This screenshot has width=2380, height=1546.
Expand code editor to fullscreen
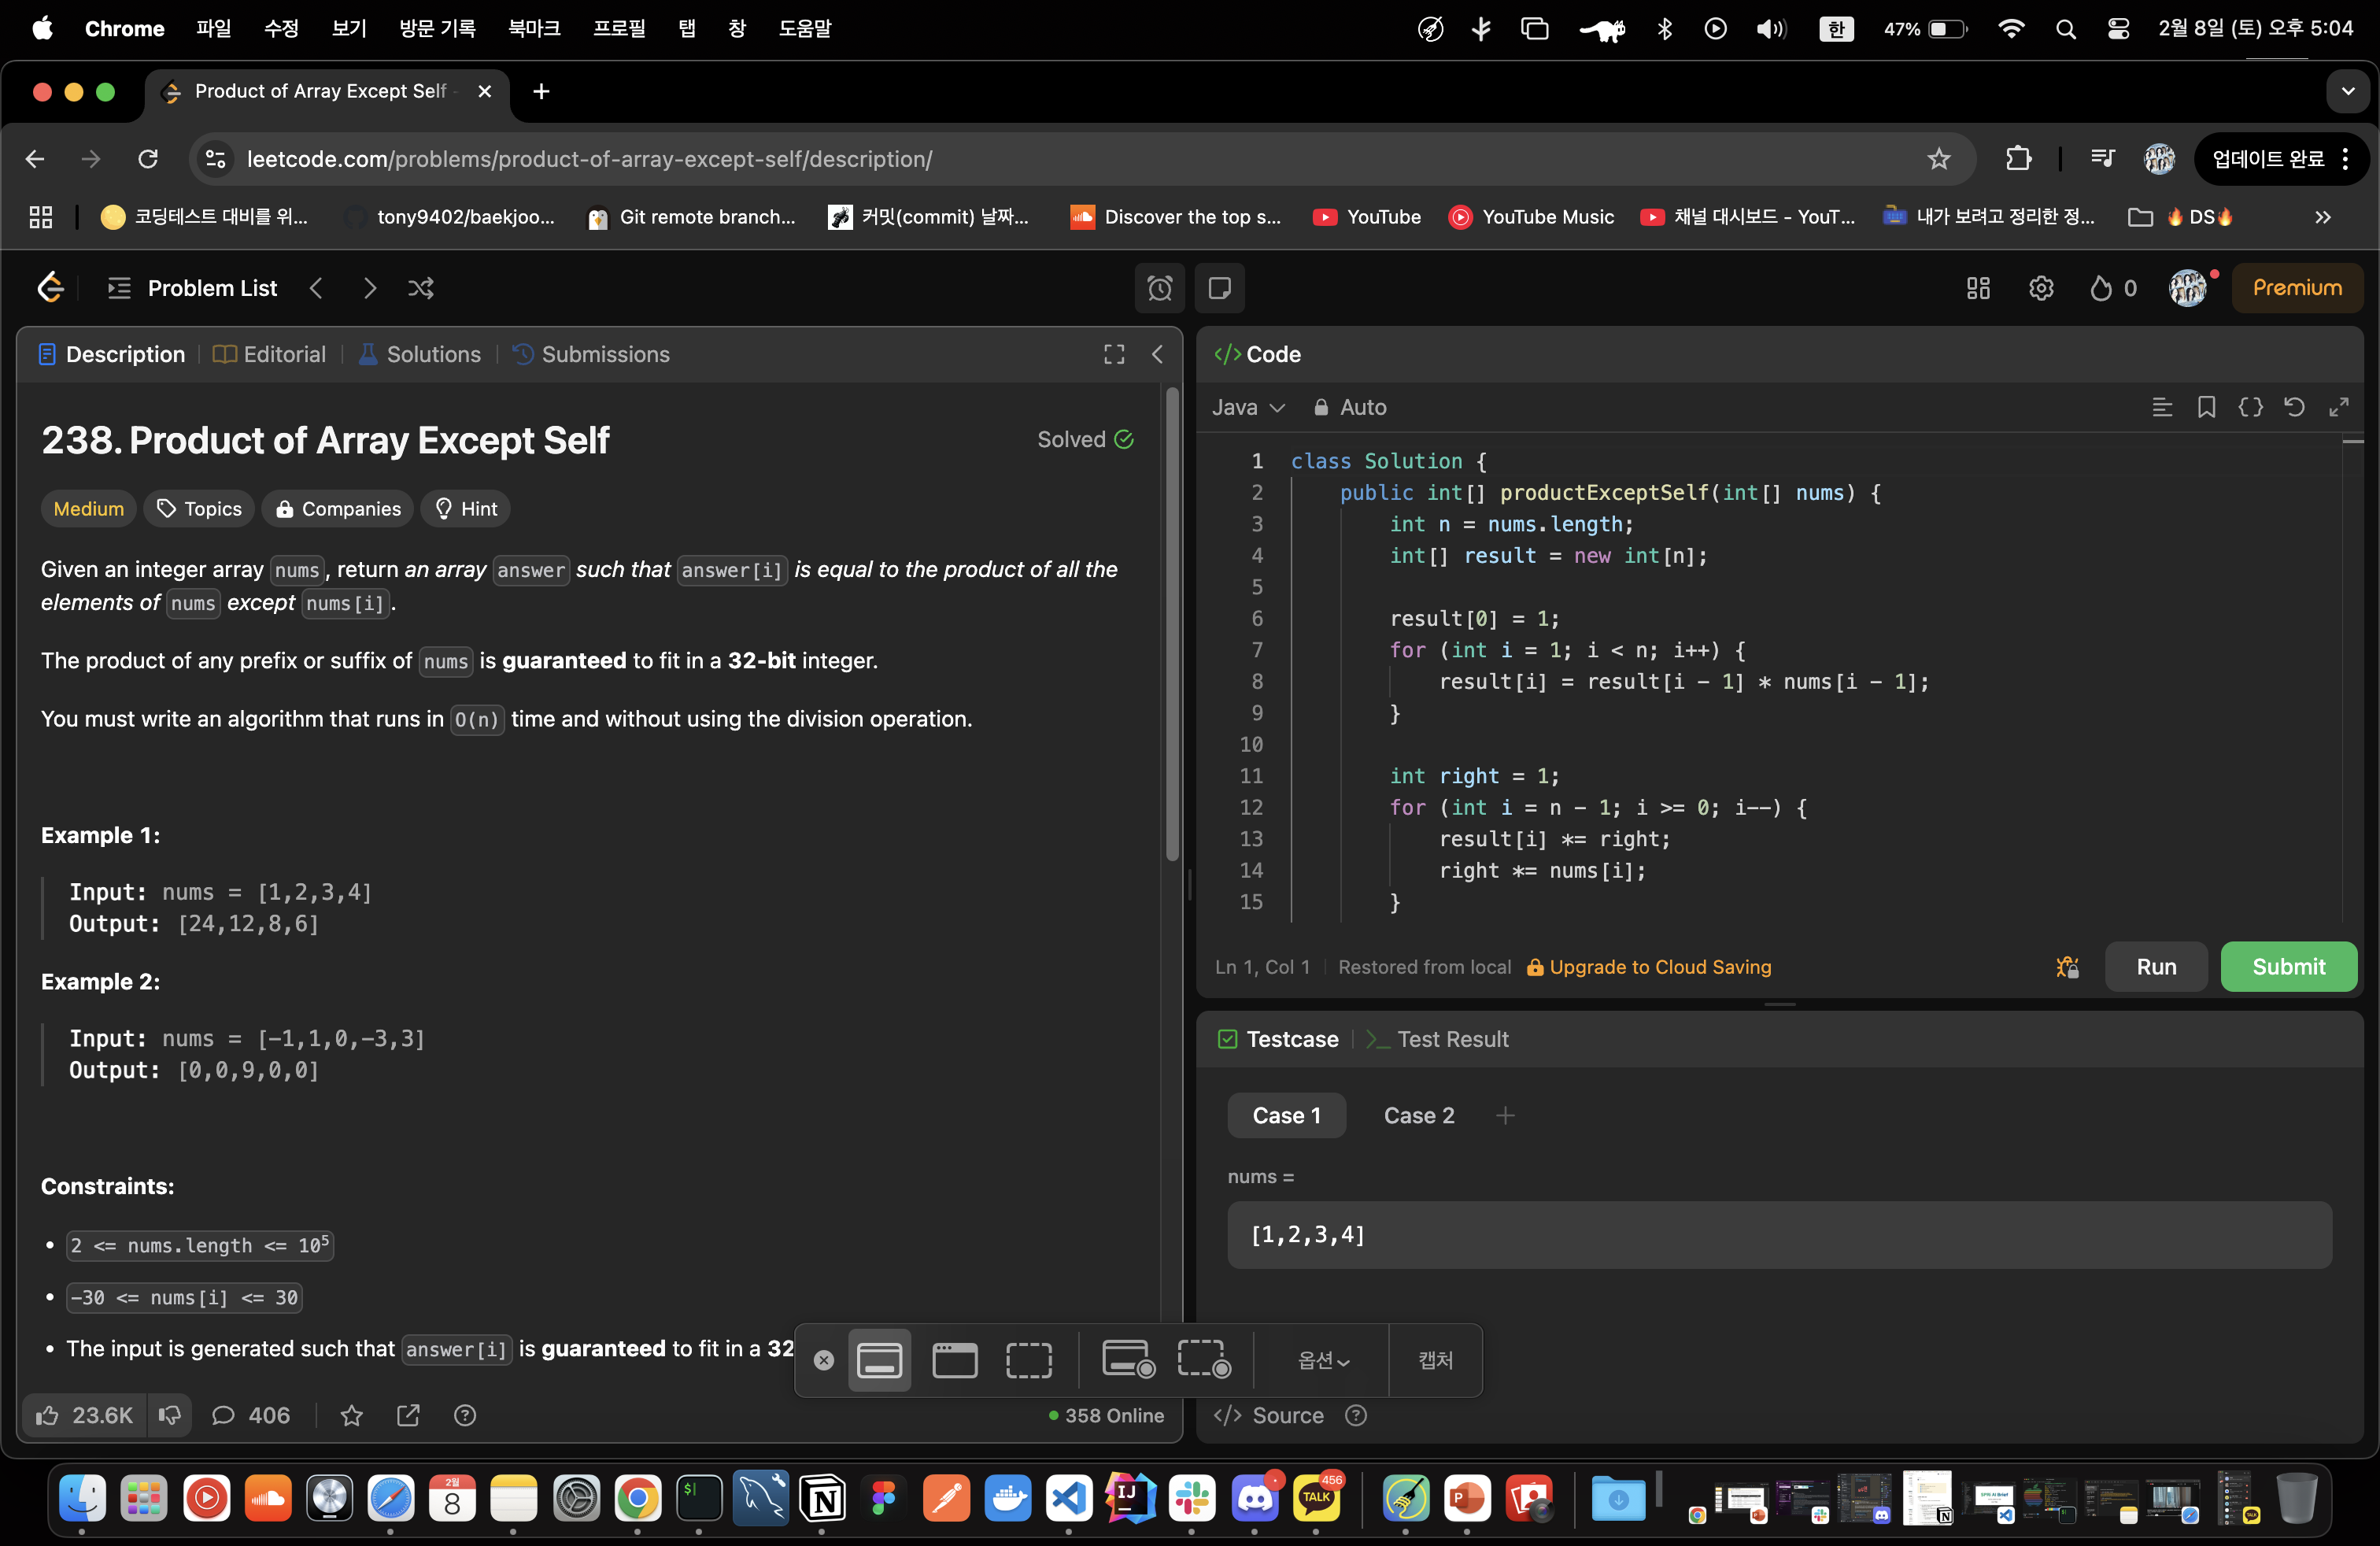(x=2338, y=407)
